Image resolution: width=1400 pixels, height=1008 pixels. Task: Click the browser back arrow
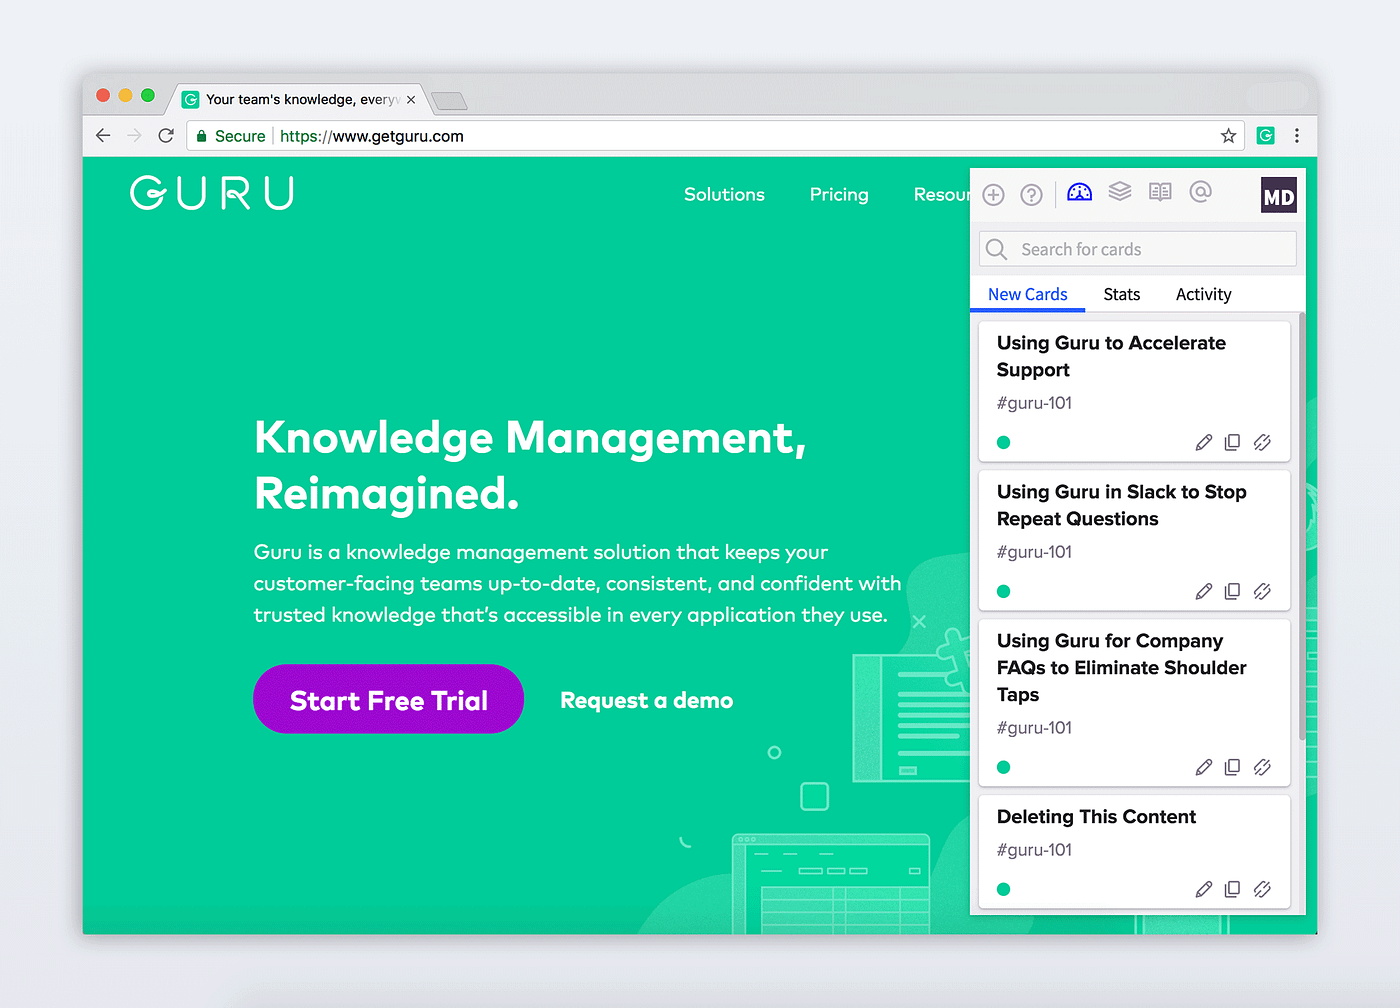[103, 136]
